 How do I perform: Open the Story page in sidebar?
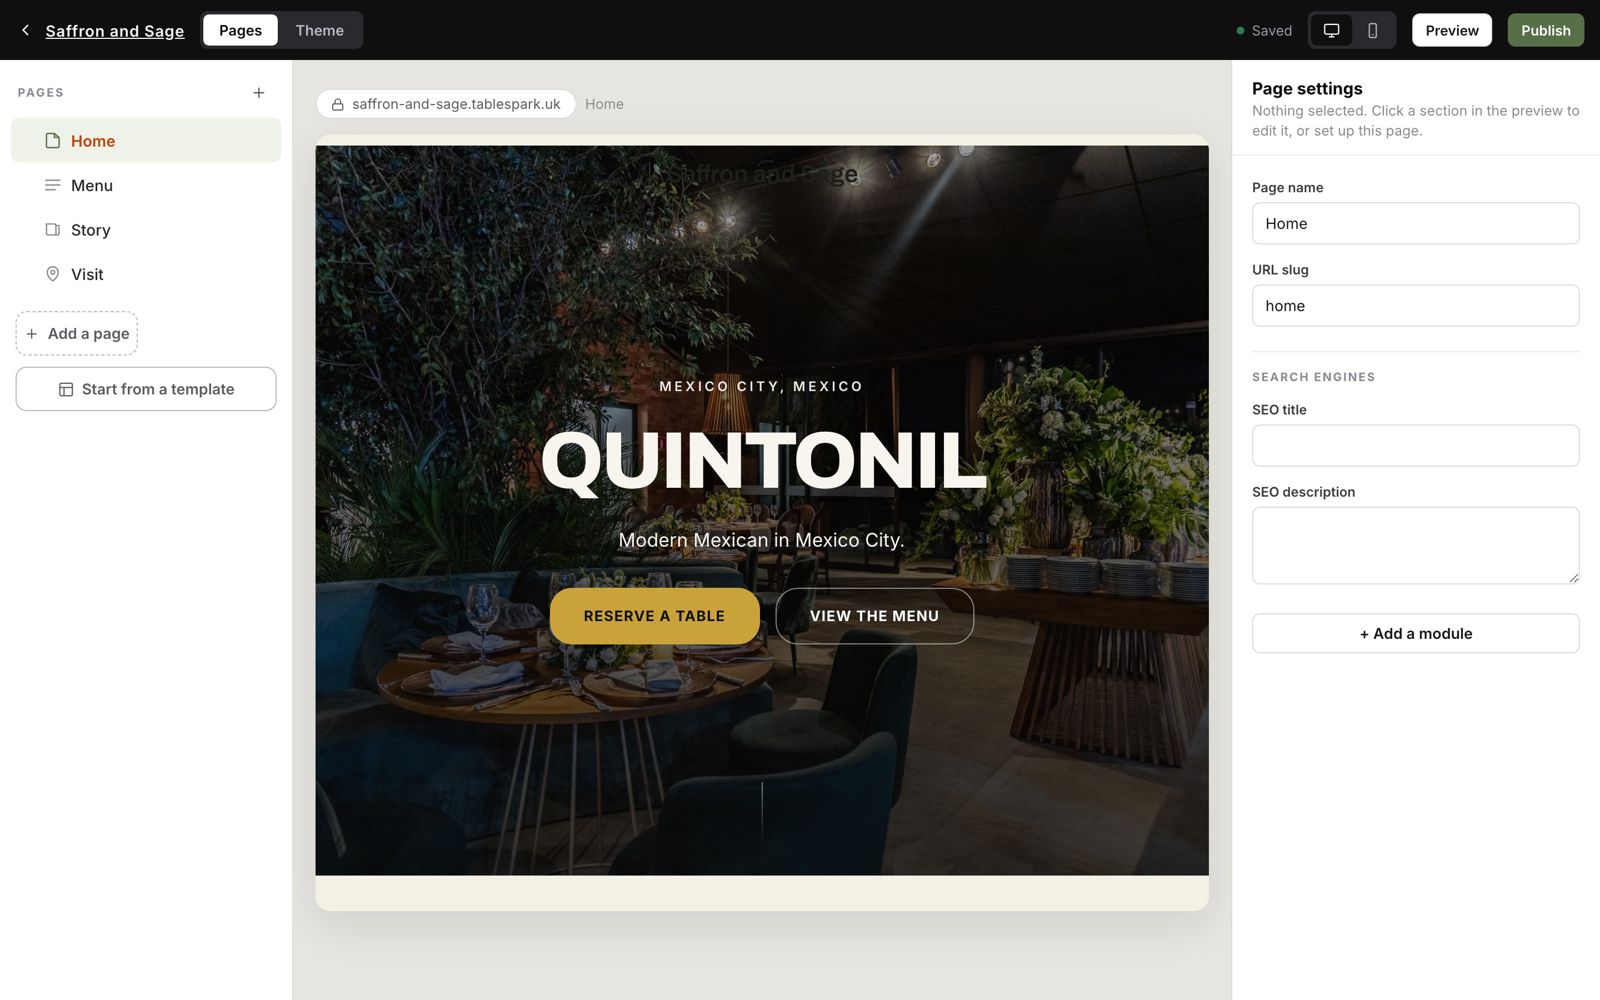point(146,230)
